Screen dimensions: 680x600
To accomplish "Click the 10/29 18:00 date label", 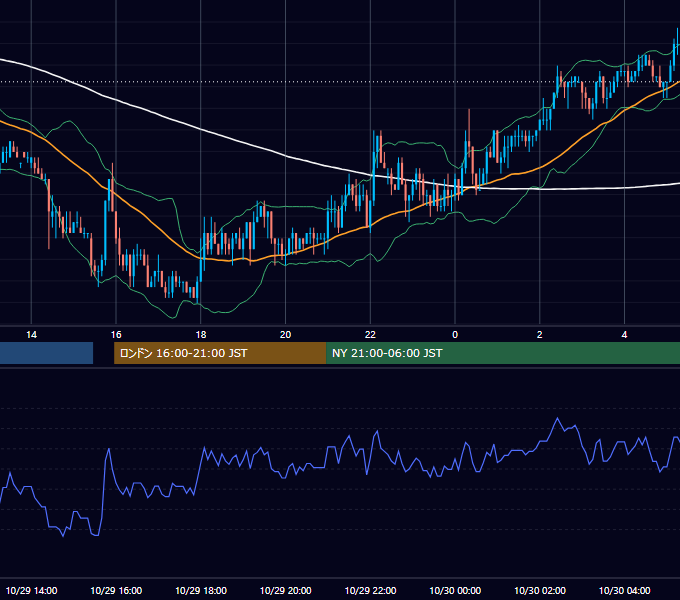I will coord(201,590).
